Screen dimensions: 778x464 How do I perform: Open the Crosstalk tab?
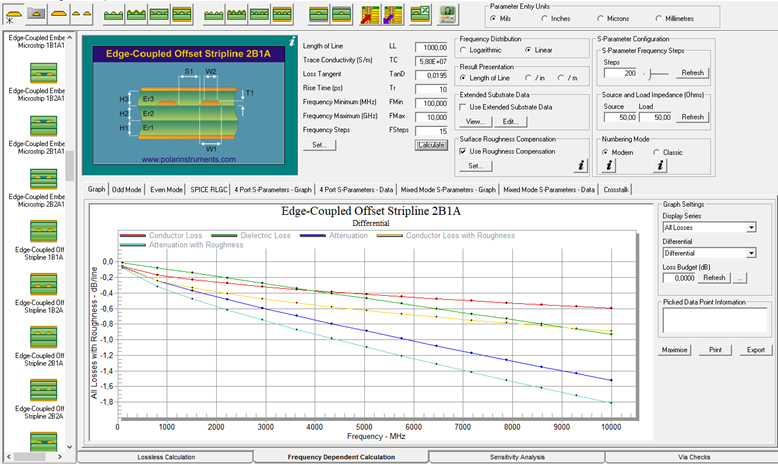coord(616,190)
